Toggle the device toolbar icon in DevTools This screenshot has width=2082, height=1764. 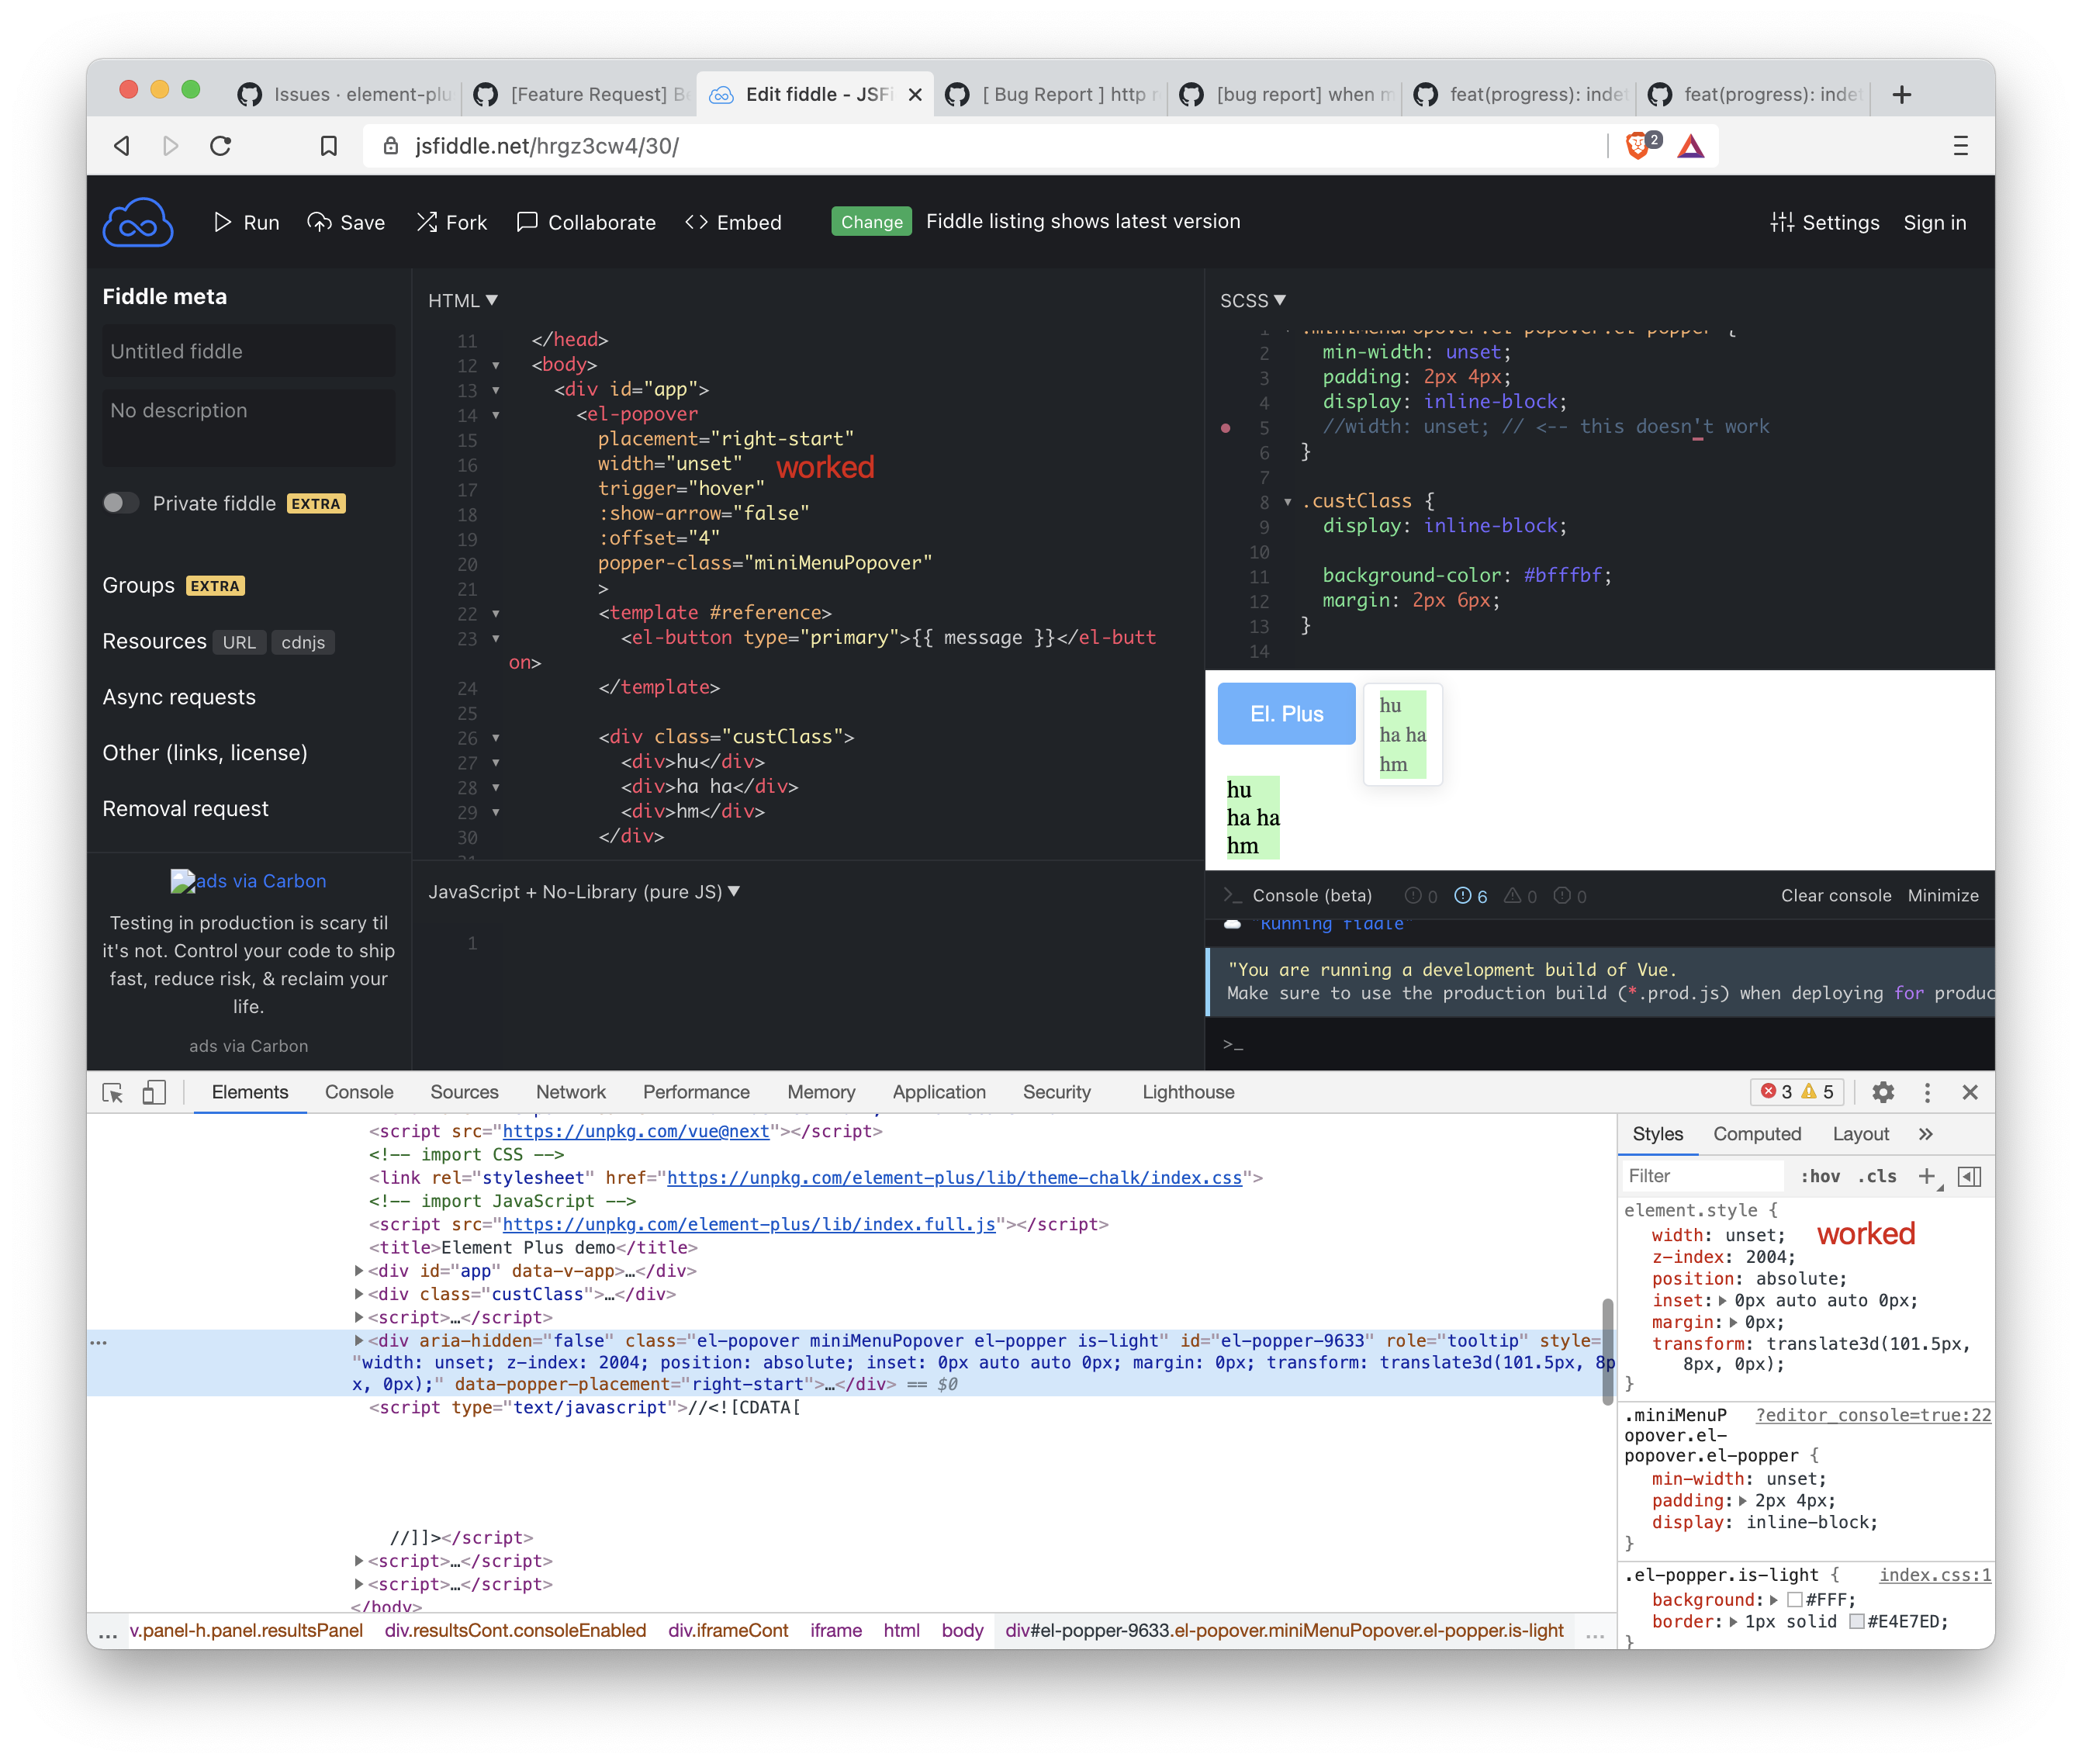[x=154, y=1092]
